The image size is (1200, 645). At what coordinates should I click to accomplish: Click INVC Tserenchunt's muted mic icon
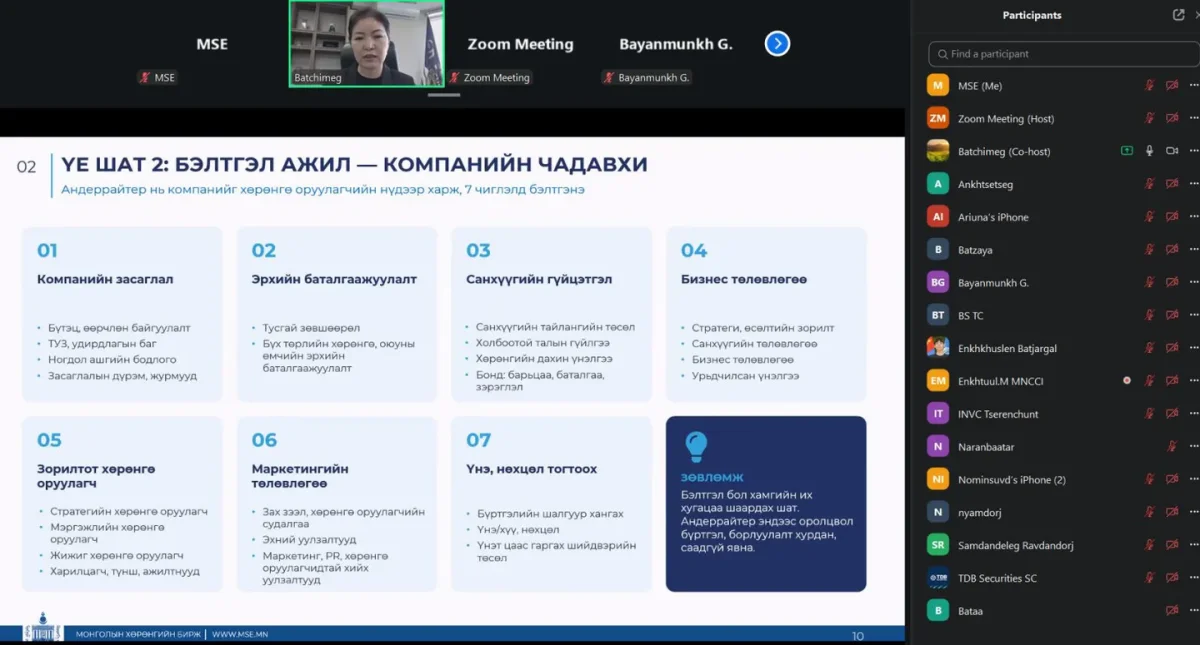tap(1149, 414)
